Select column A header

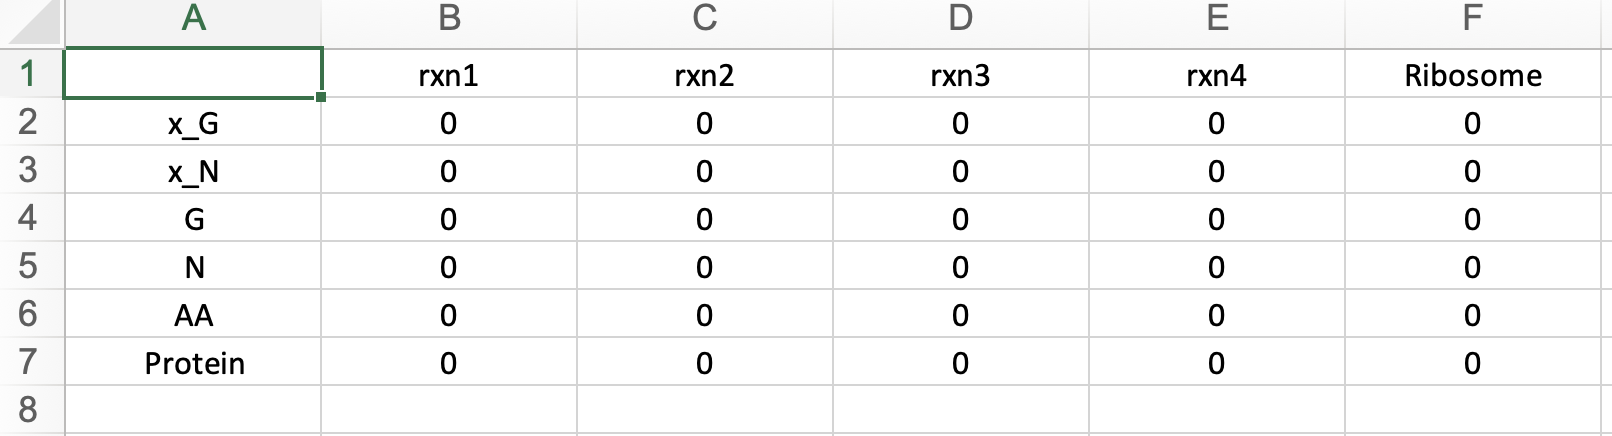(193, 19)
